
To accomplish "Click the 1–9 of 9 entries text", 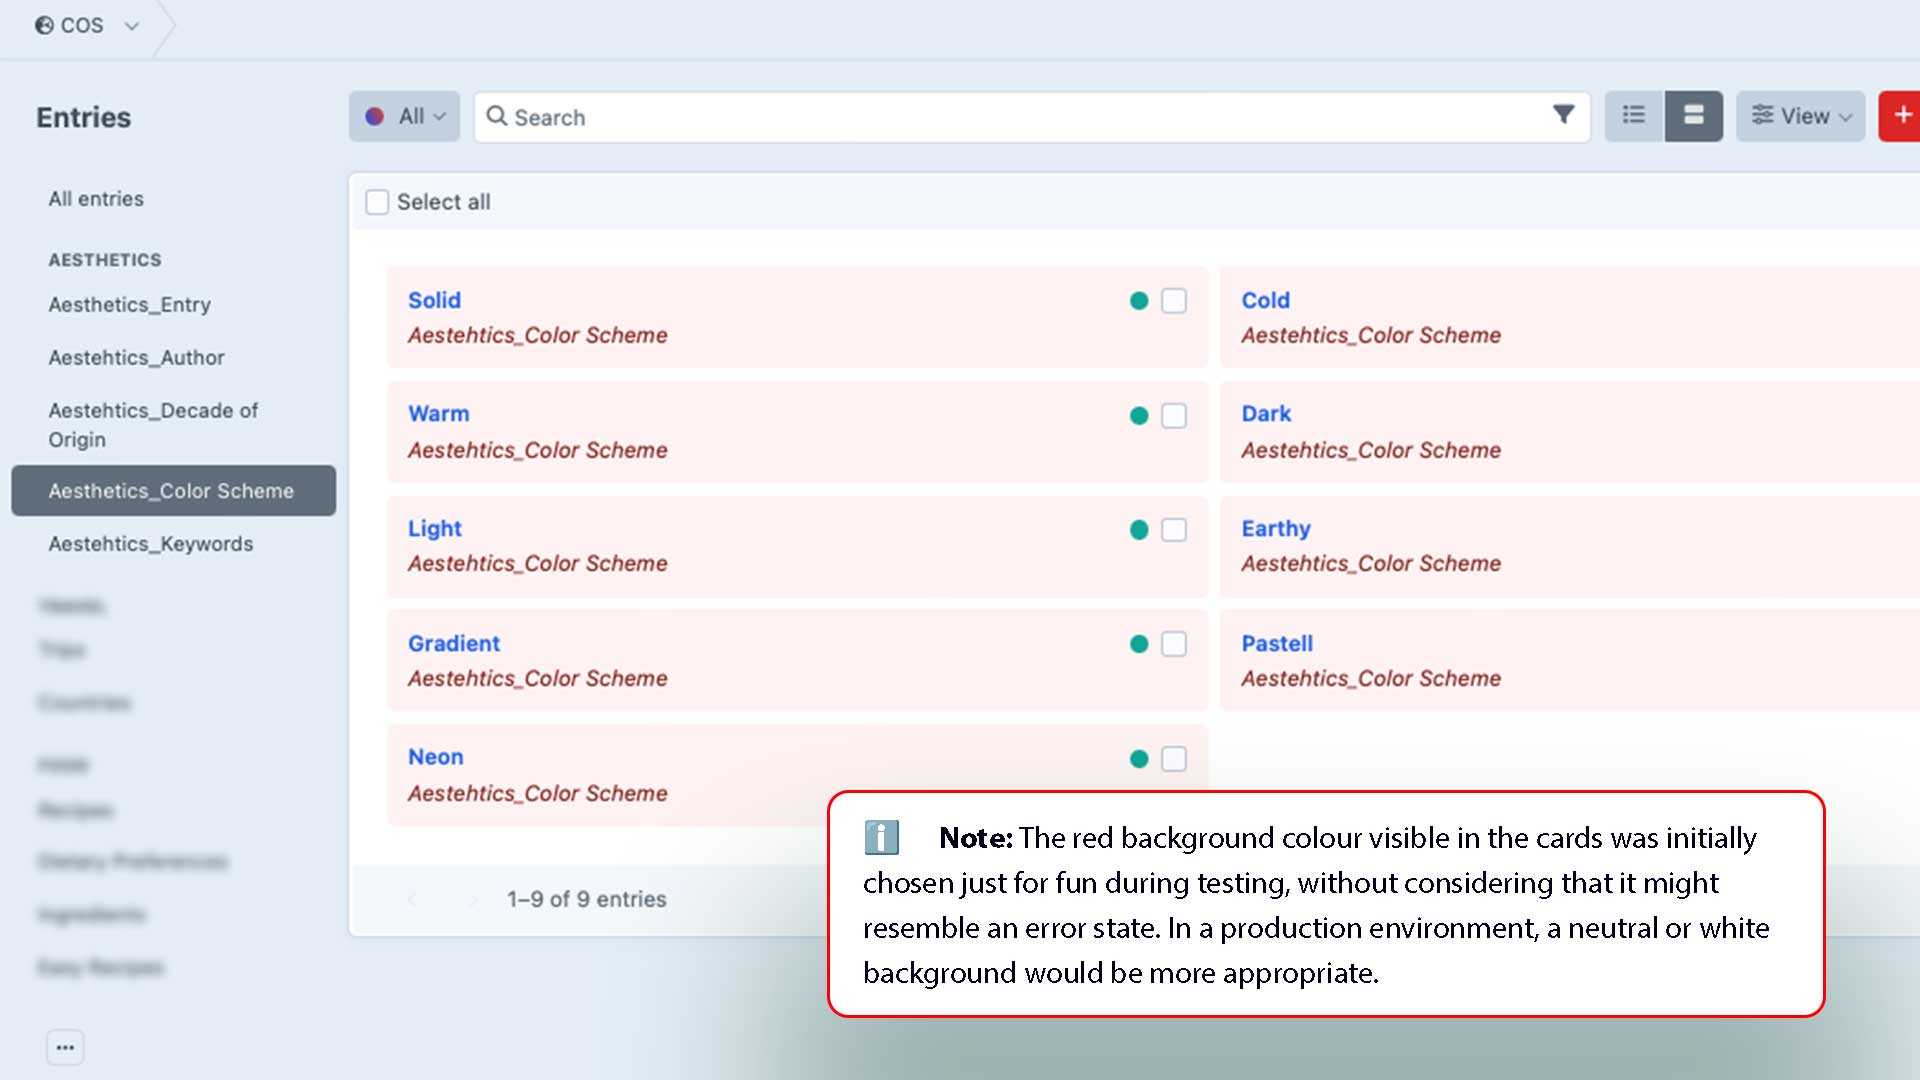I will click(586, 899).
